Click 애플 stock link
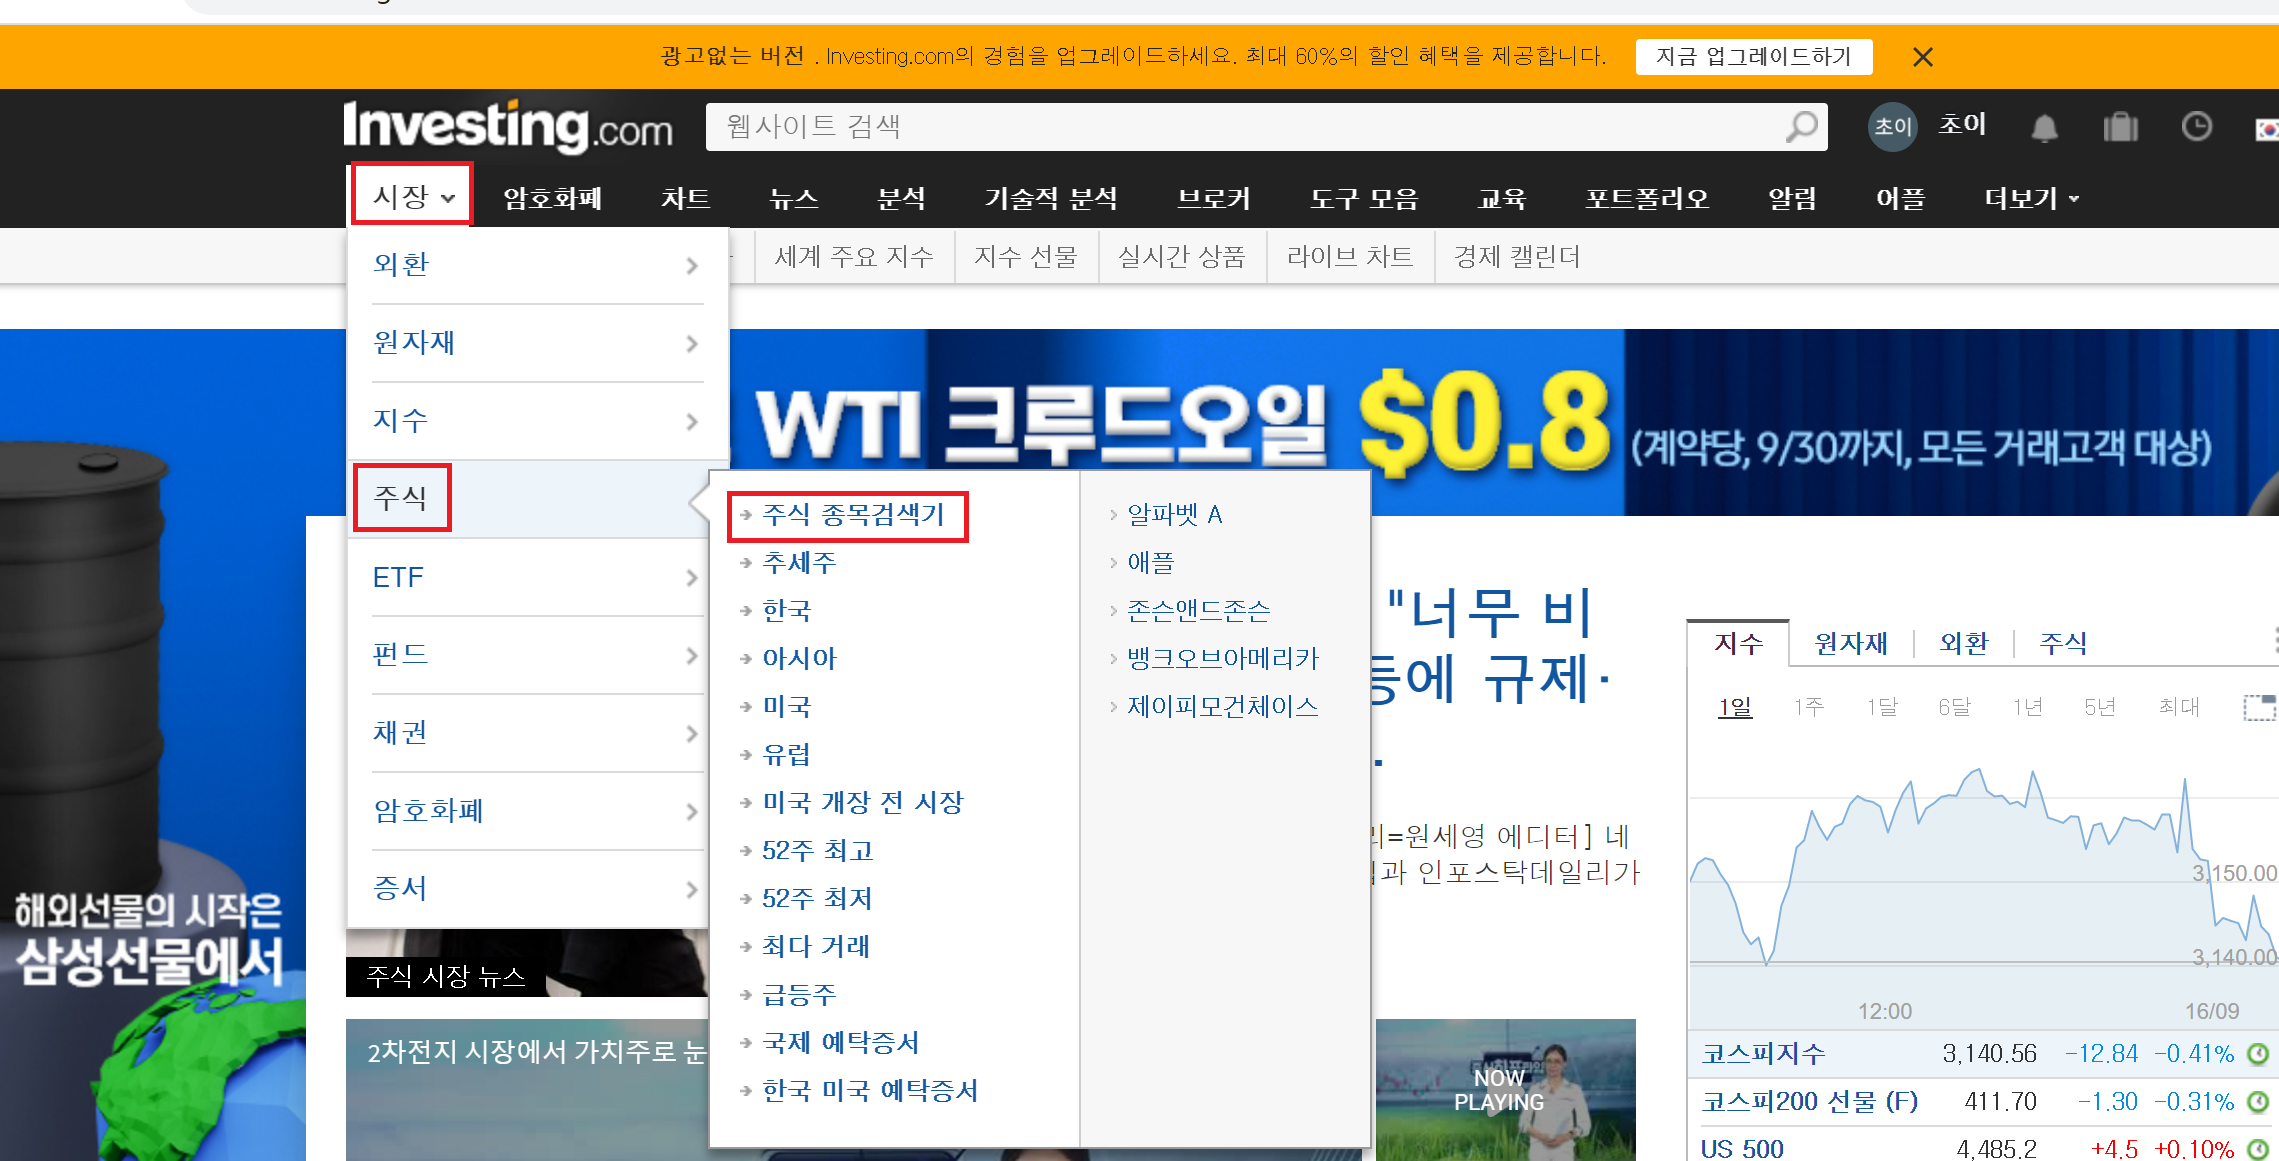 point(1151,563)
